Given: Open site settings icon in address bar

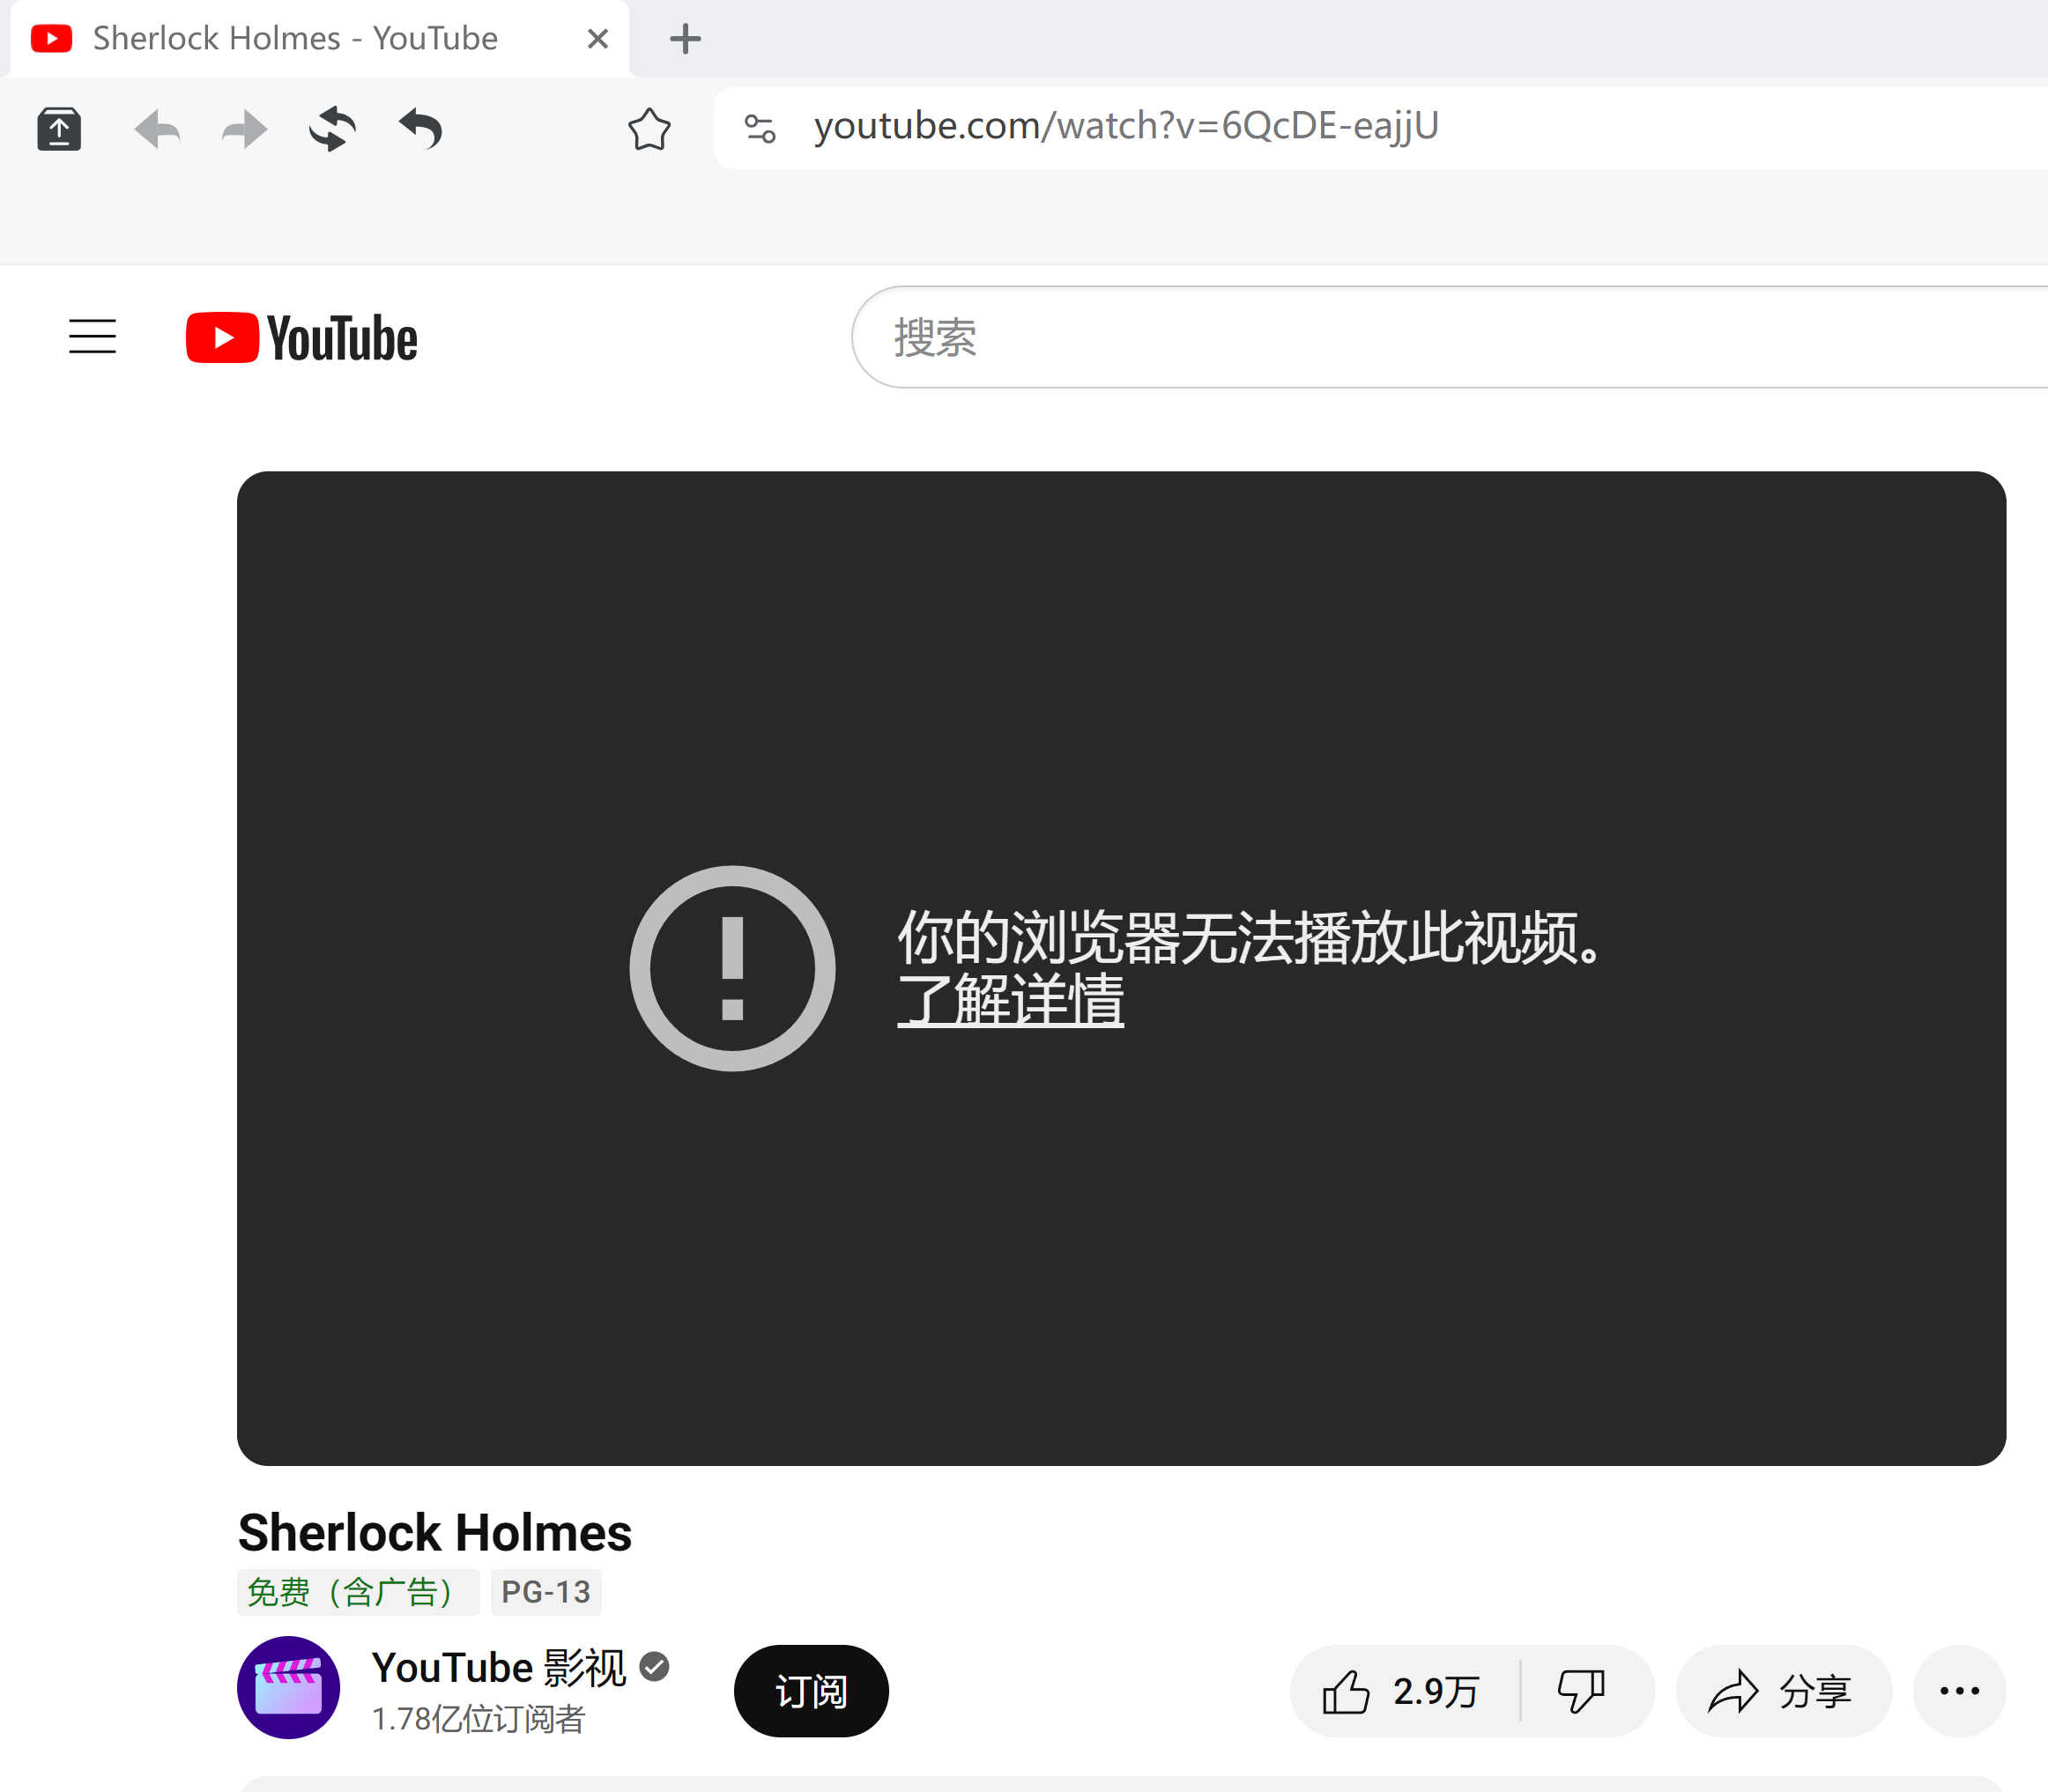Looking at the screenshot, I should 760,128.
